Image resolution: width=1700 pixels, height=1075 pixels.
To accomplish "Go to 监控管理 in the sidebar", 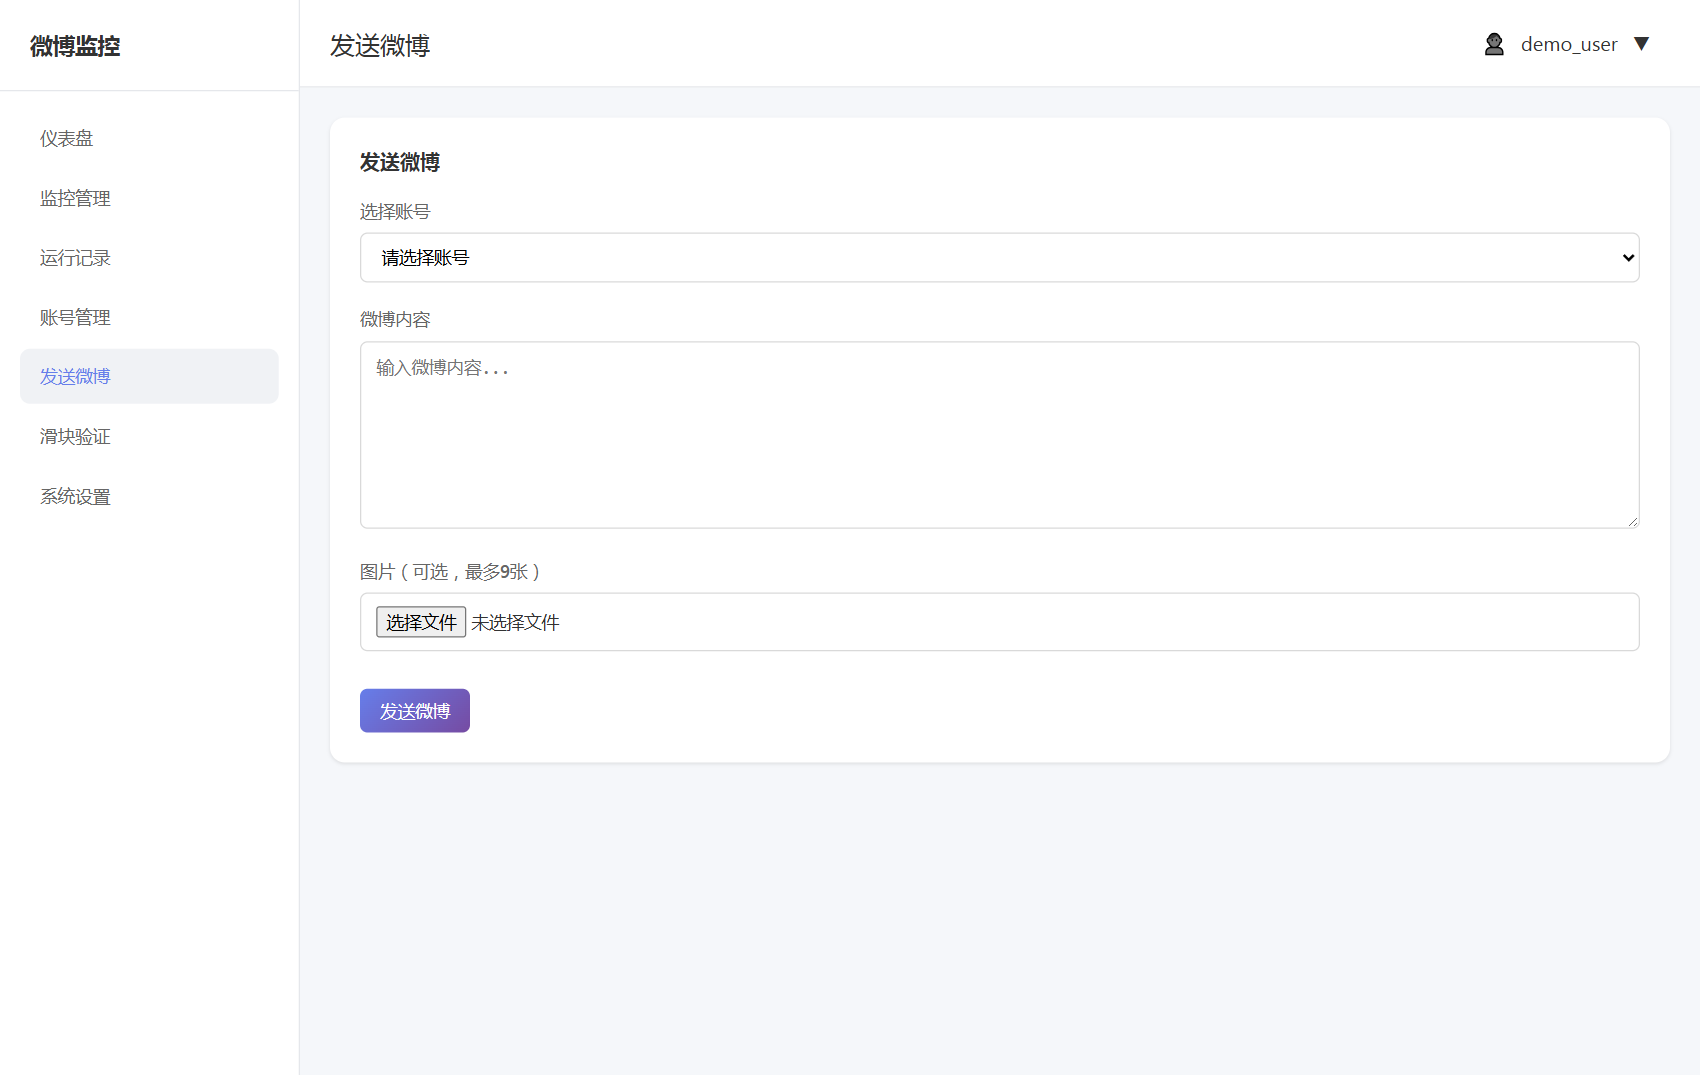I will click(x=149, y=198).
